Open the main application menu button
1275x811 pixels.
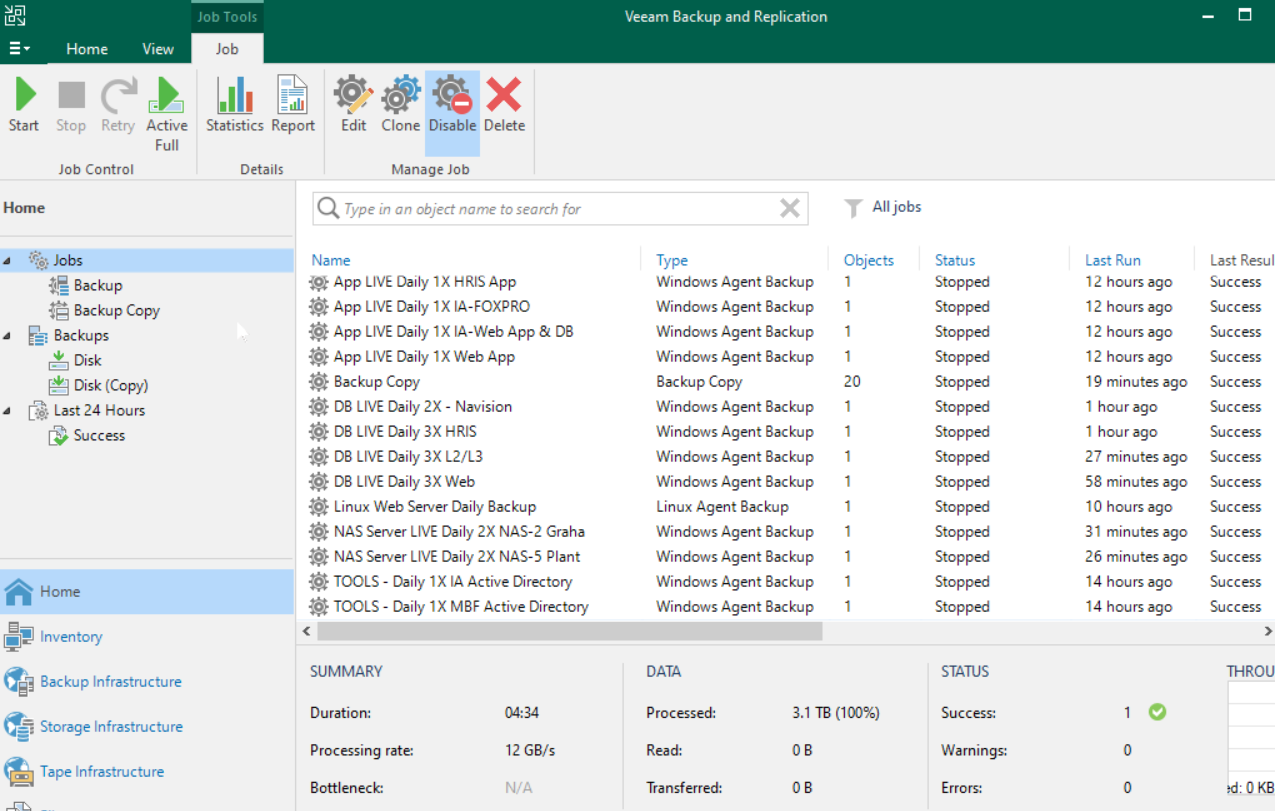point(19,48)
